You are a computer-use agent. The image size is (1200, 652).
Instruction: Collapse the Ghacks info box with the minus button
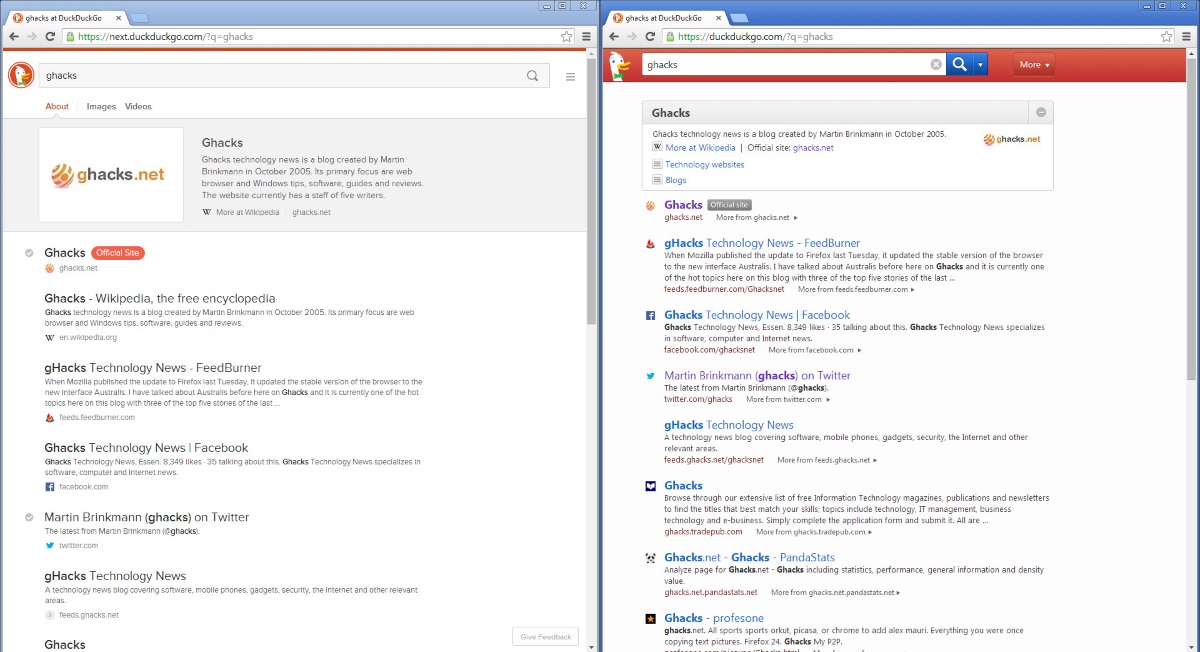click(x=1041, y=113)
